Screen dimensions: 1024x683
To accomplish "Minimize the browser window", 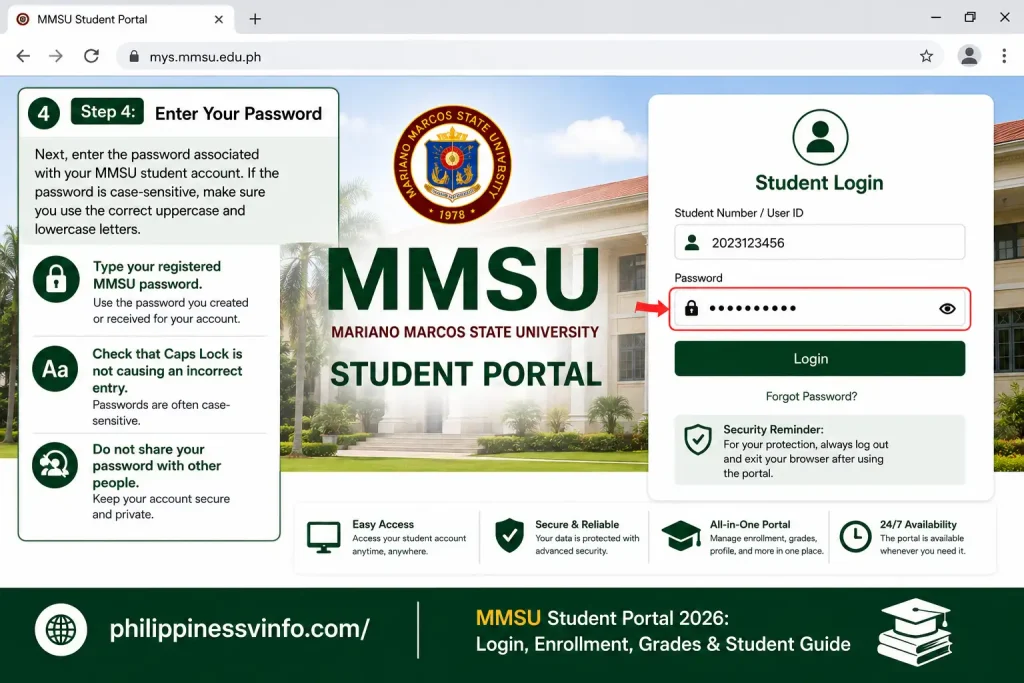I will tap(936, 18).
